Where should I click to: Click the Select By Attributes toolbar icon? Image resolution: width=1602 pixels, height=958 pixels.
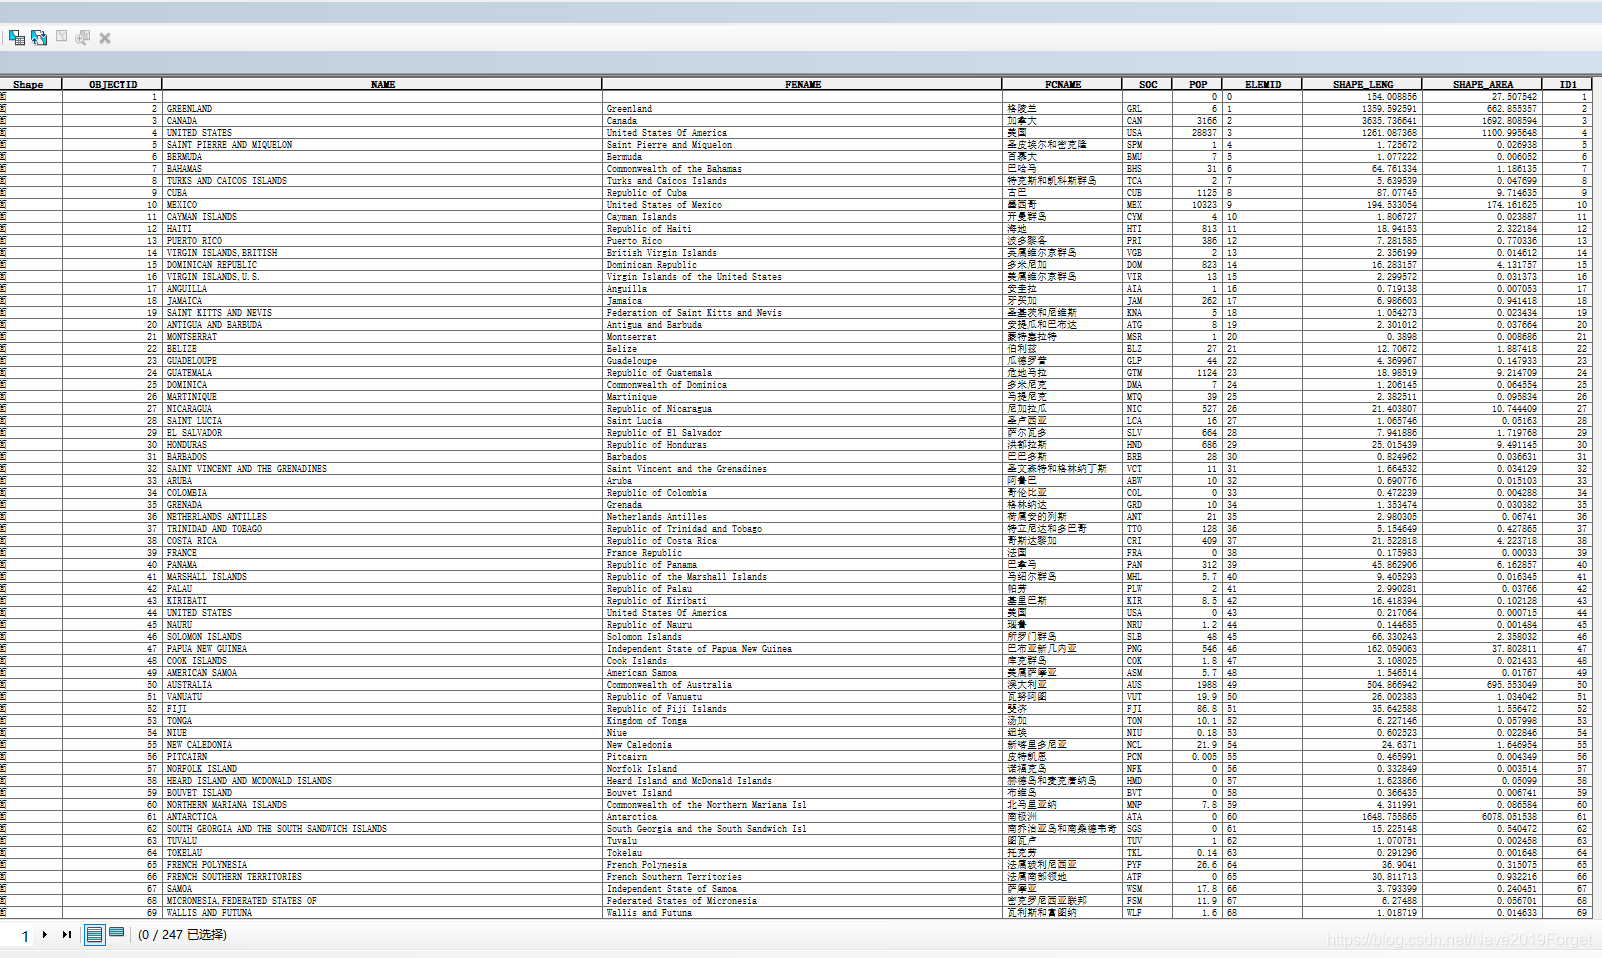click(x=17, y=37)
